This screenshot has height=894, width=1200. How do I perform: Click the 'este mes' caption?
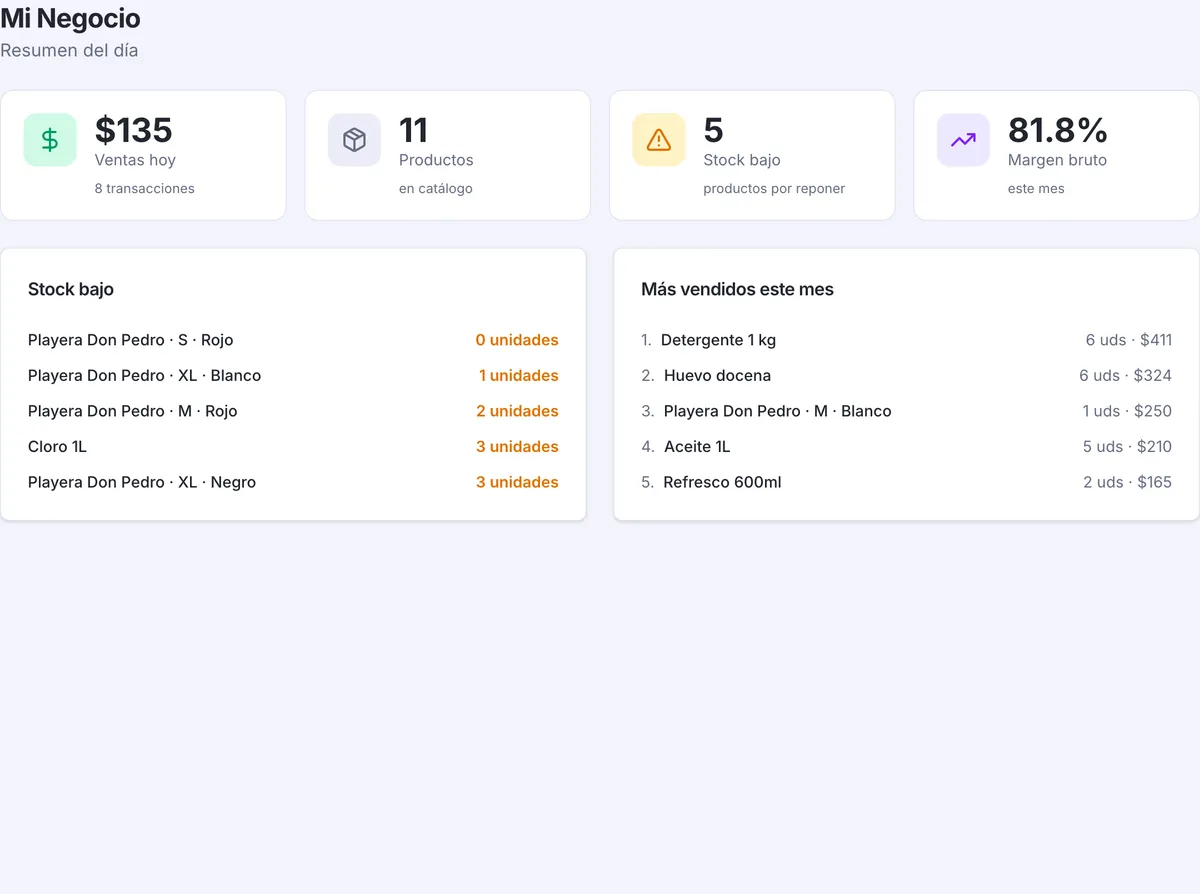coord(1036,188)
